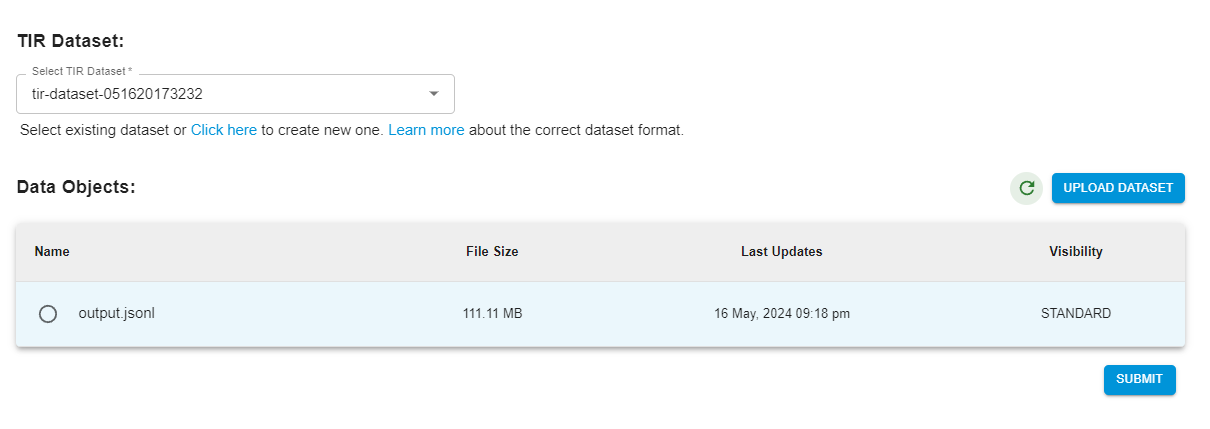Click the tir-dataset-051620173232 combo box field

click(220, 94)
